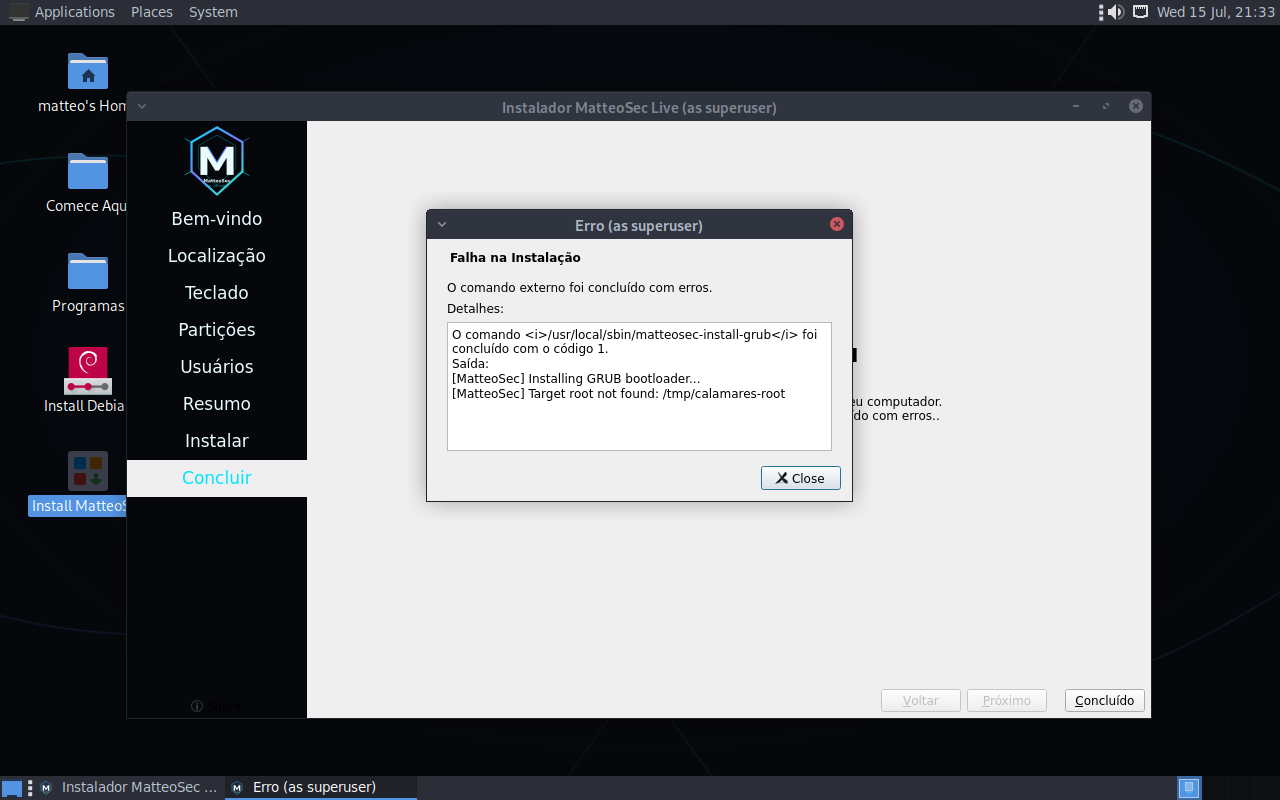
Task: Click the show desktop icon in bottom panel
Action: click(12, 788)
